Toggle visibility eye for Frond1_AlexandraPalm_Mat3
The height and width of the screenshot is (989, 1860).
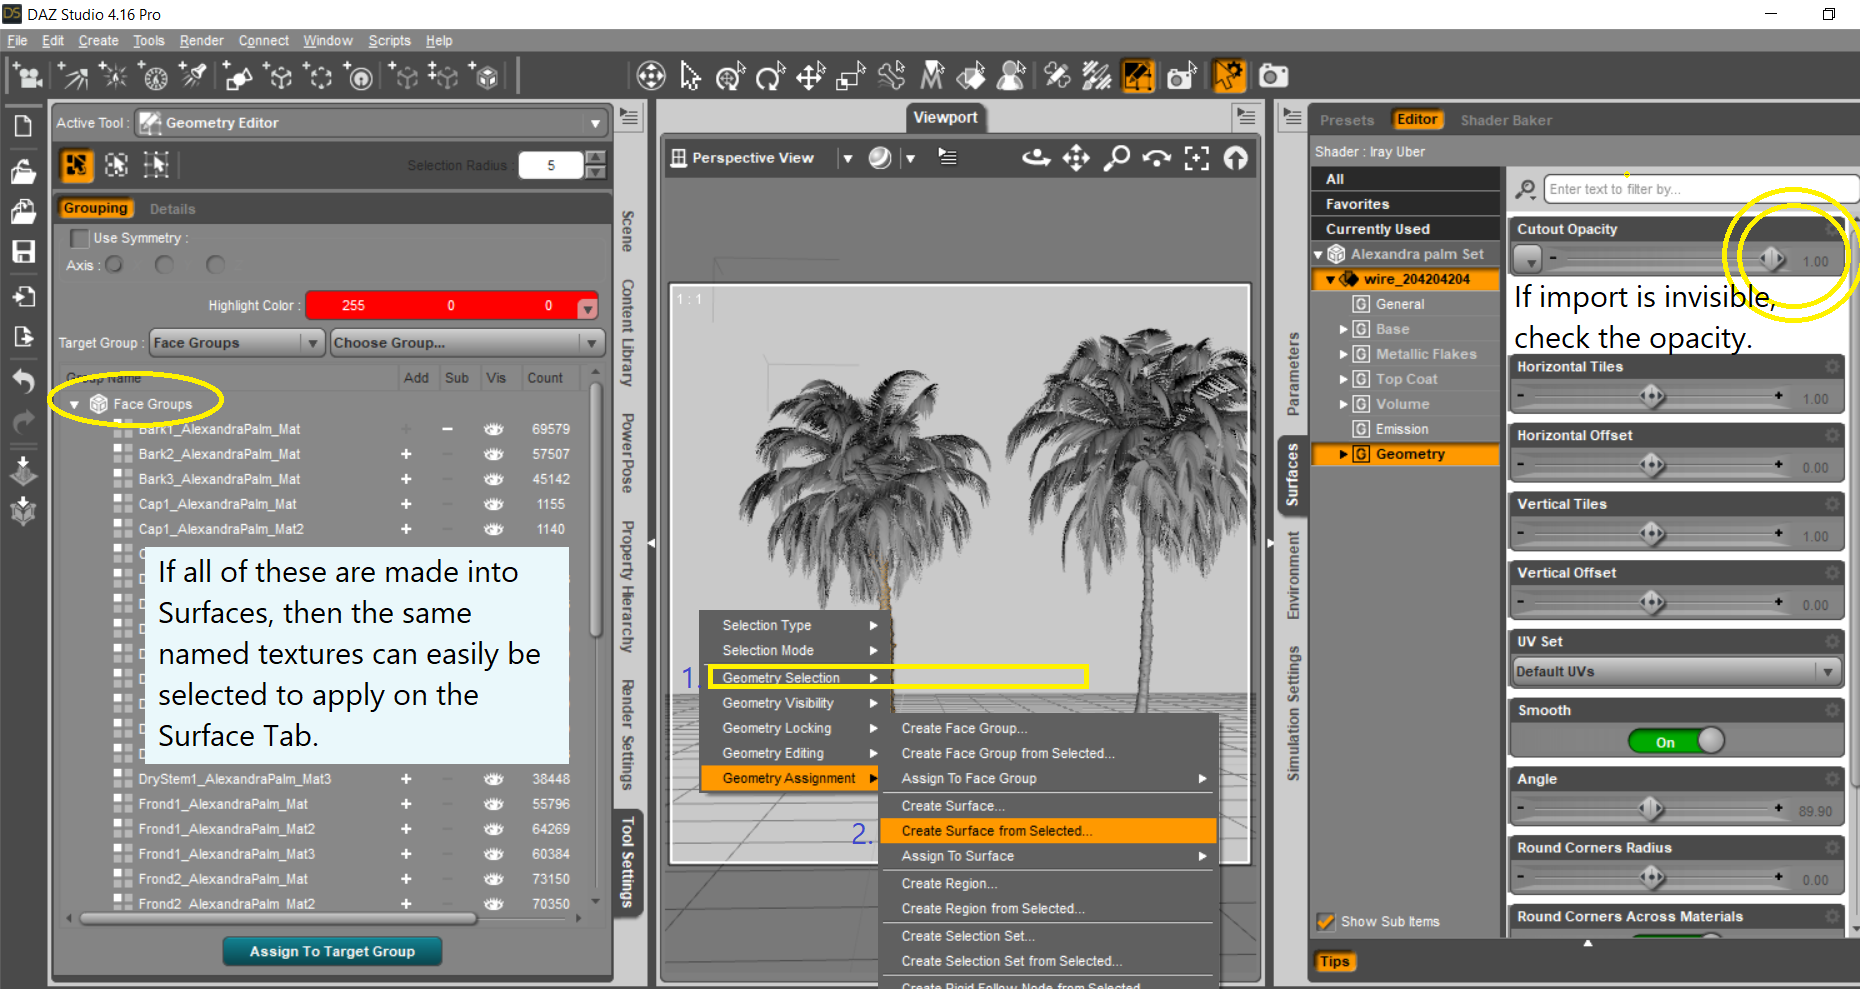point(493,854)
